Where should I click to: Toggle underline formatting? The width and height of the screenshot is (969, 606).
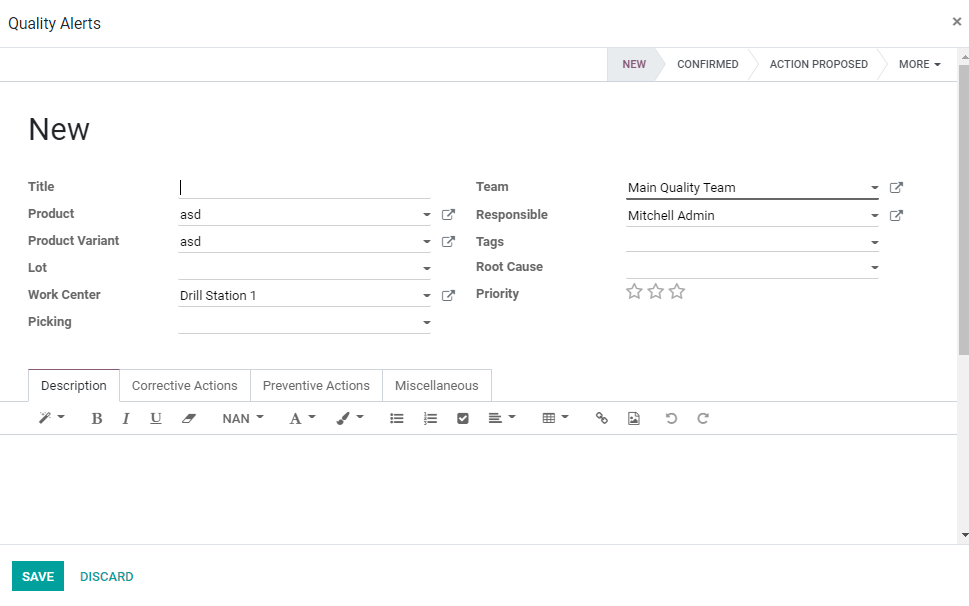[x=156, y=418]
